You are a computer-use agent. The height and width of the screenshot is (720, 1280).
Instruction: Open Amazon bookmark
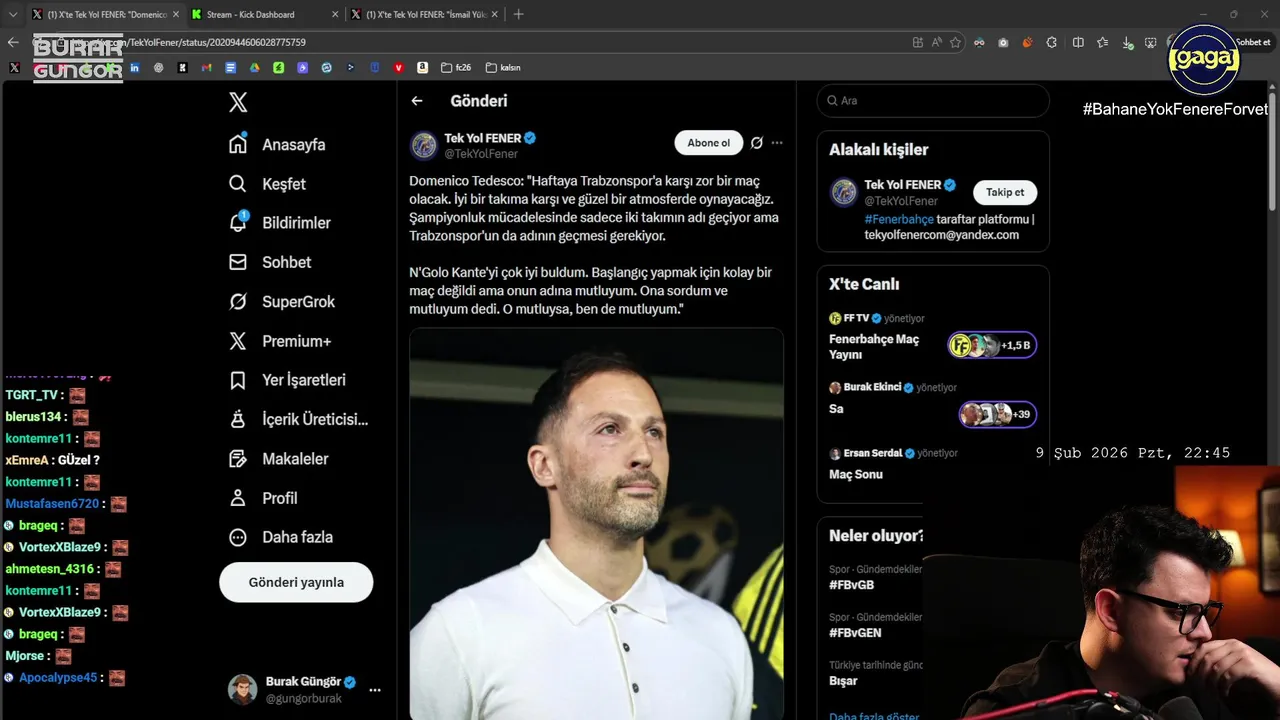pyautogui.click(x=422, y=67)
